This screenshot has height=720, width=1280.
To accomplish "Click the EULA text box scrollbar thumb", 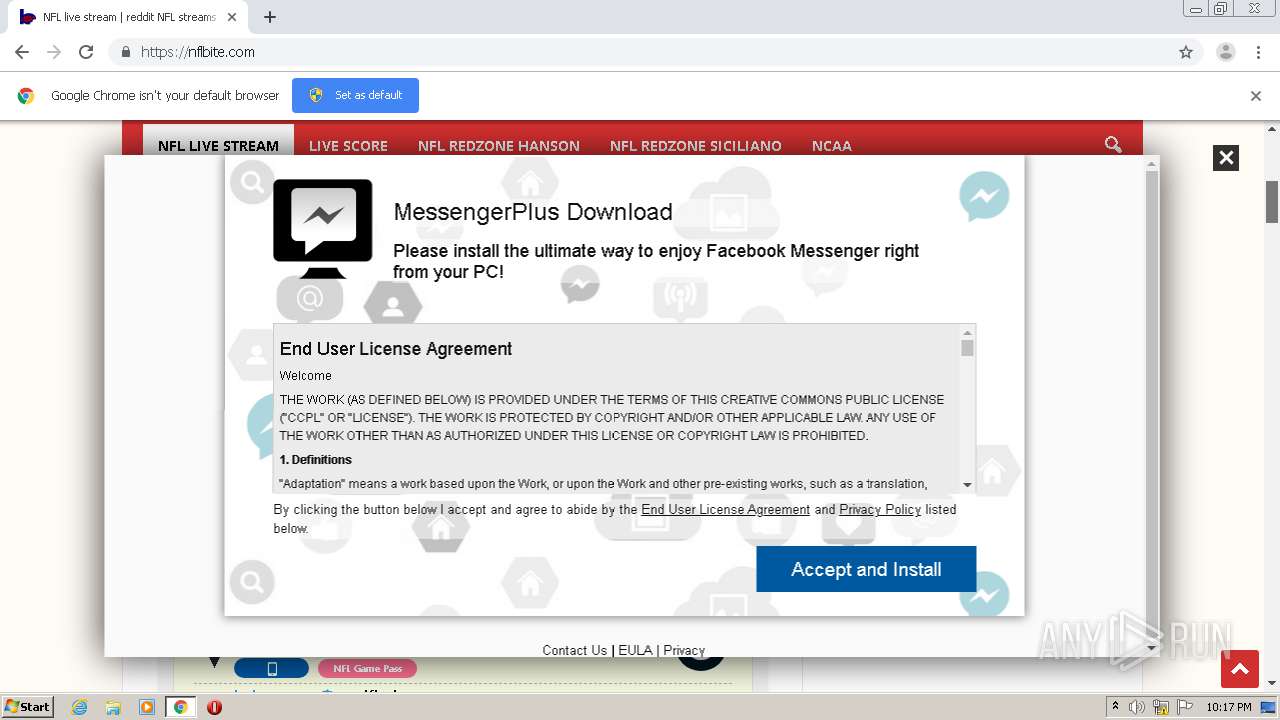I will tap(967, 348).
